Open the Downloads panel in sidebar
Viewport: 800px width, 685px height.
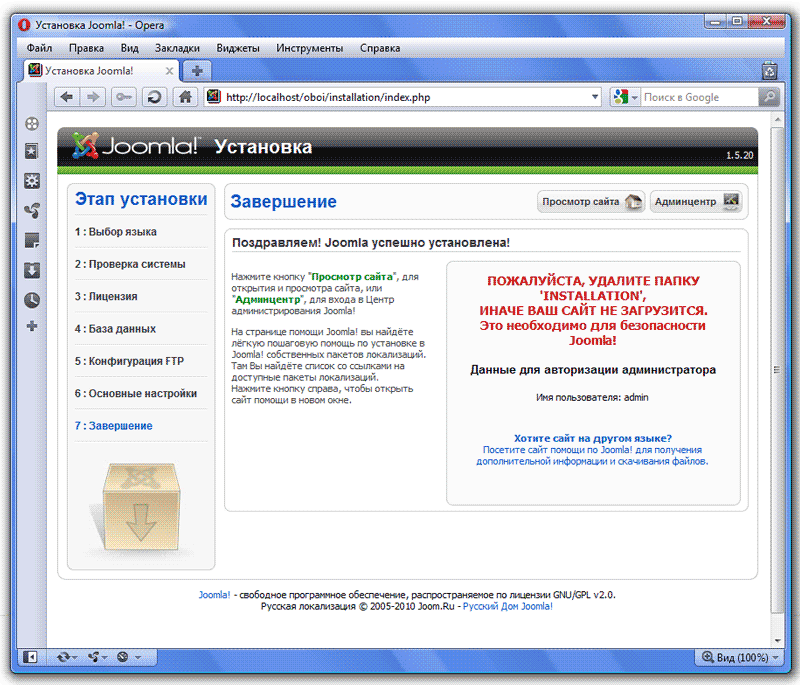pyautogui.click(x=32, y=270)
